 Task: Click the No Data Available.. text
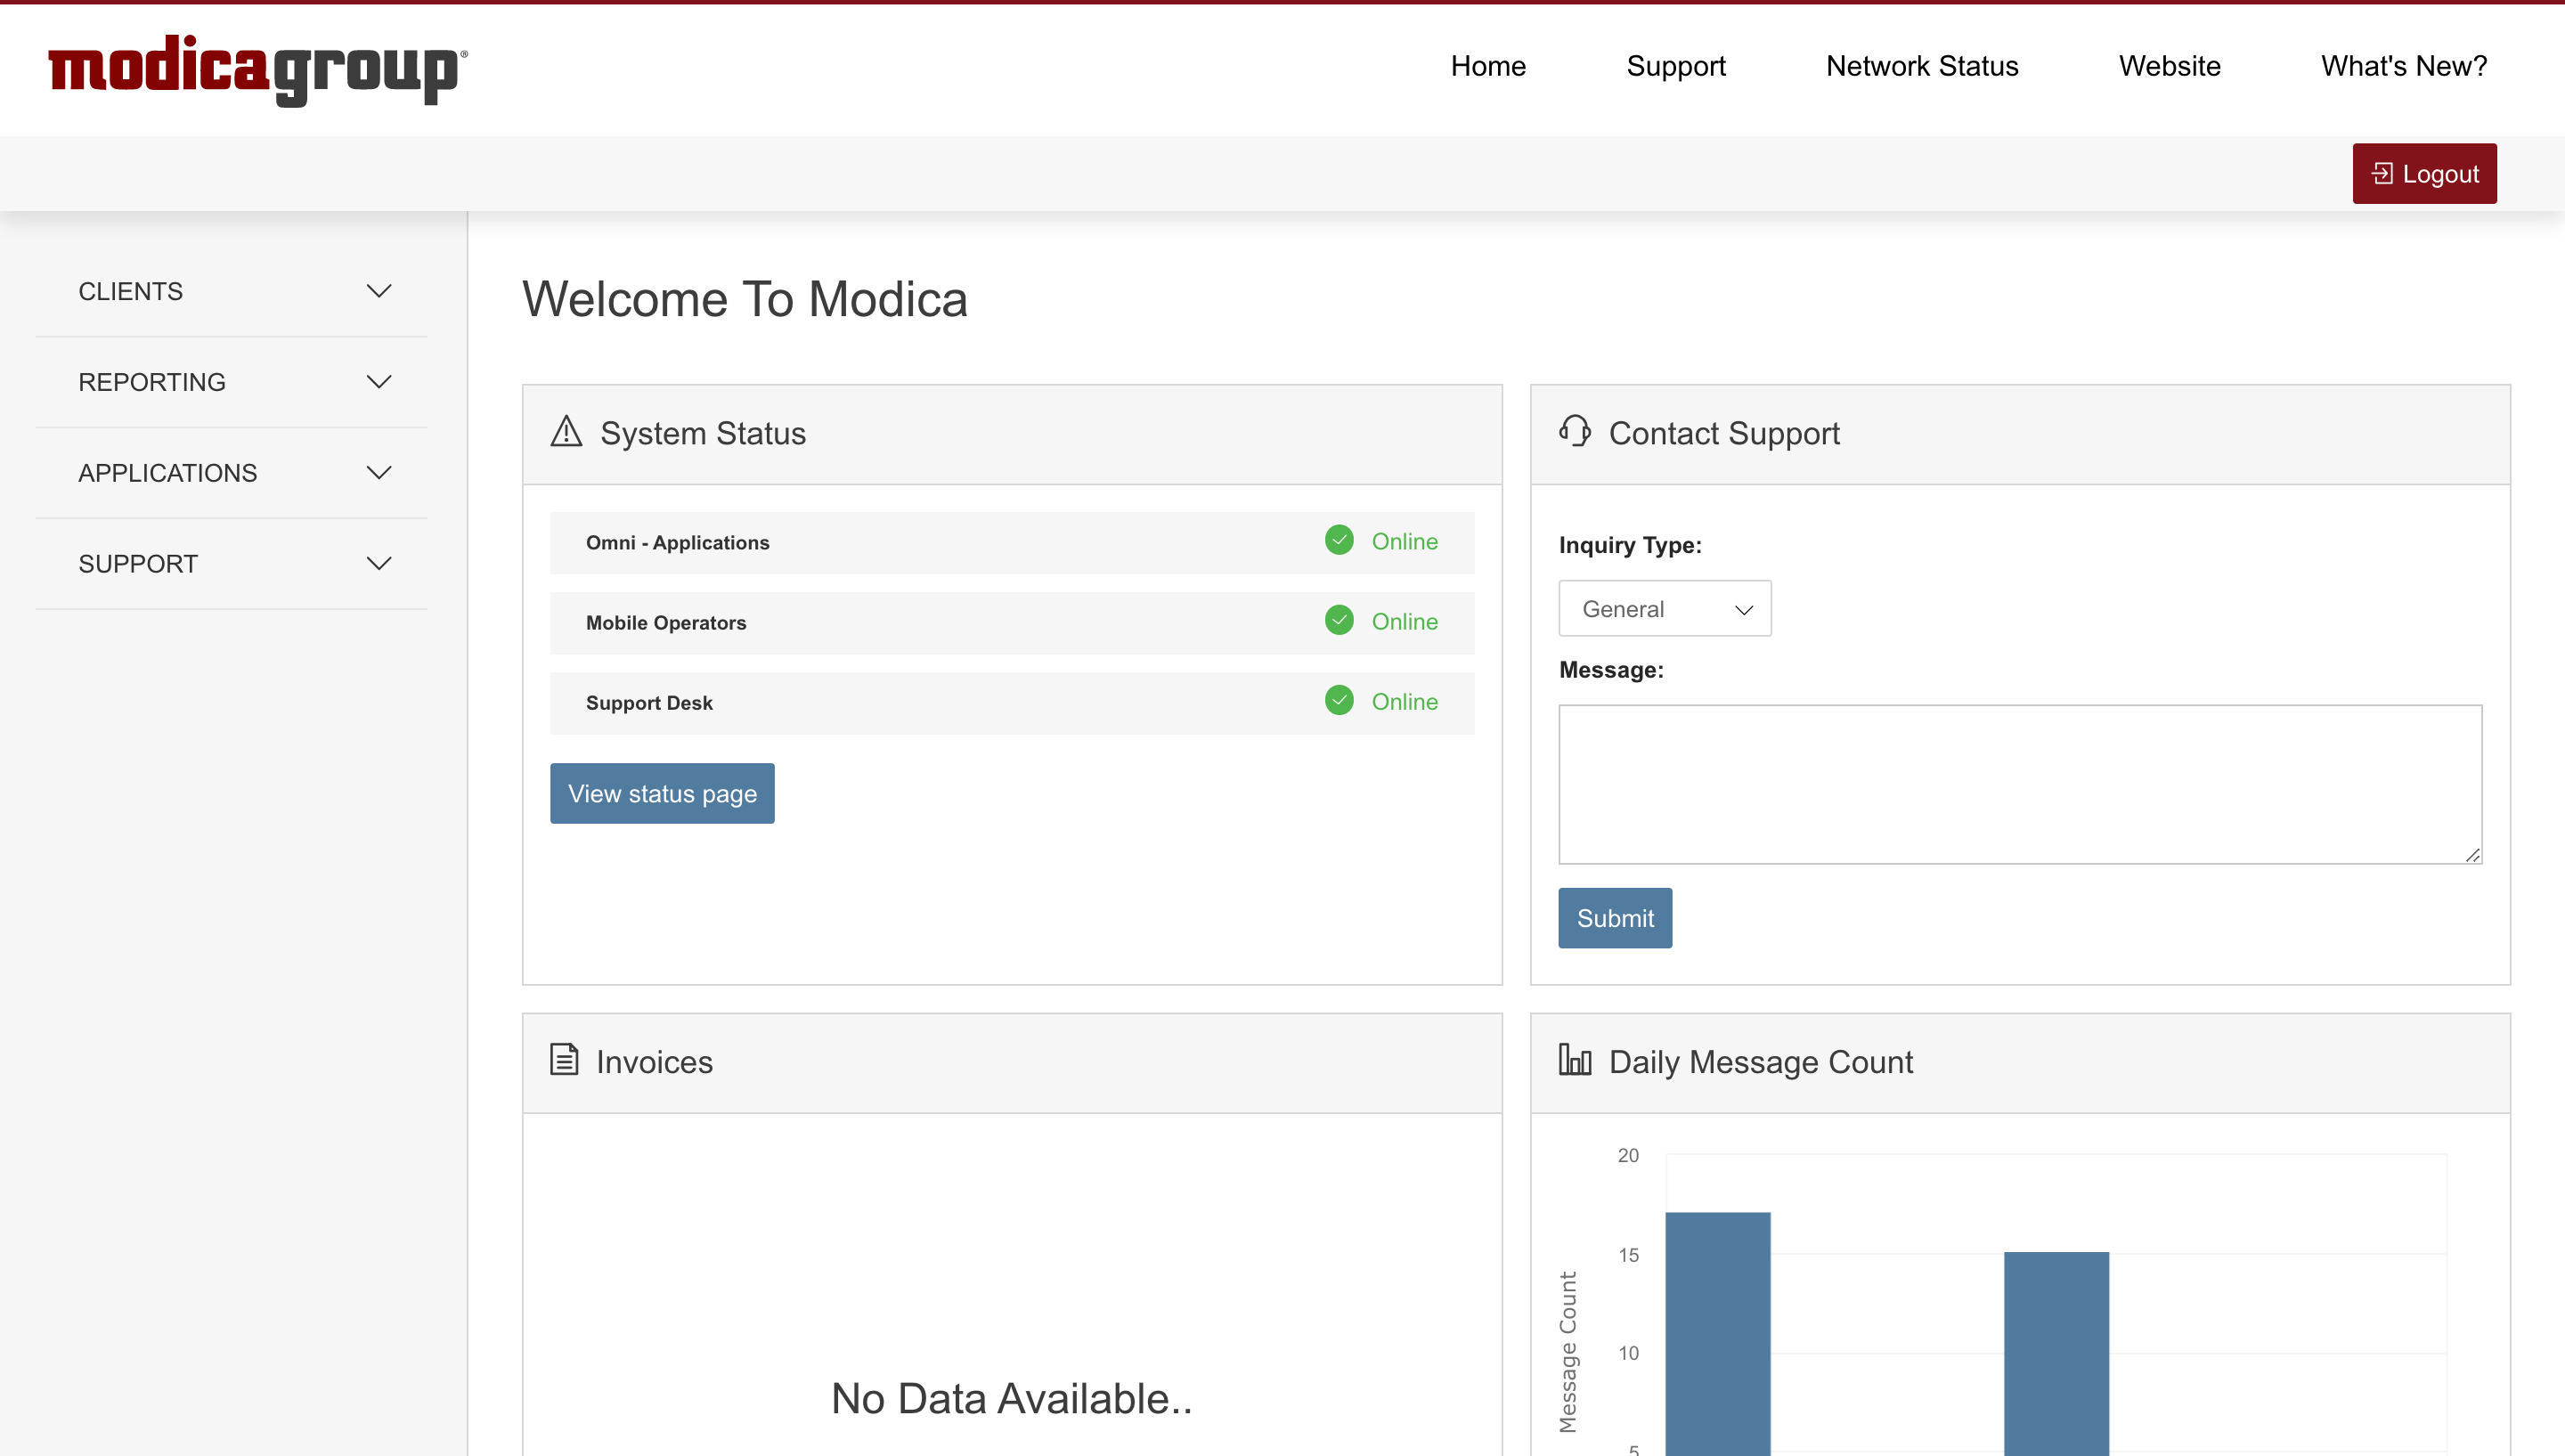pyautogui.click(x=1011, y=1398)
